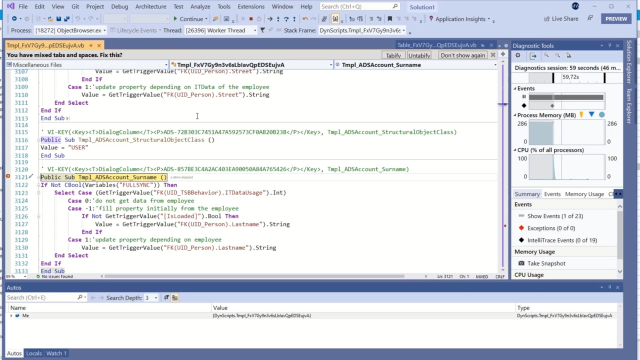The height and width of the screenshot is (360, 640).
Task: Click the Step Into arrow icon
Action: click(278, 19)
